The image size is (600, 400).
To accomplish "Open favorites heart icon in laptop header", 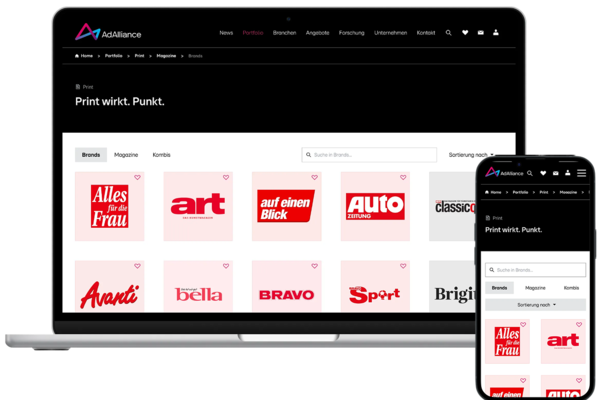I will (x=465, y=33).
